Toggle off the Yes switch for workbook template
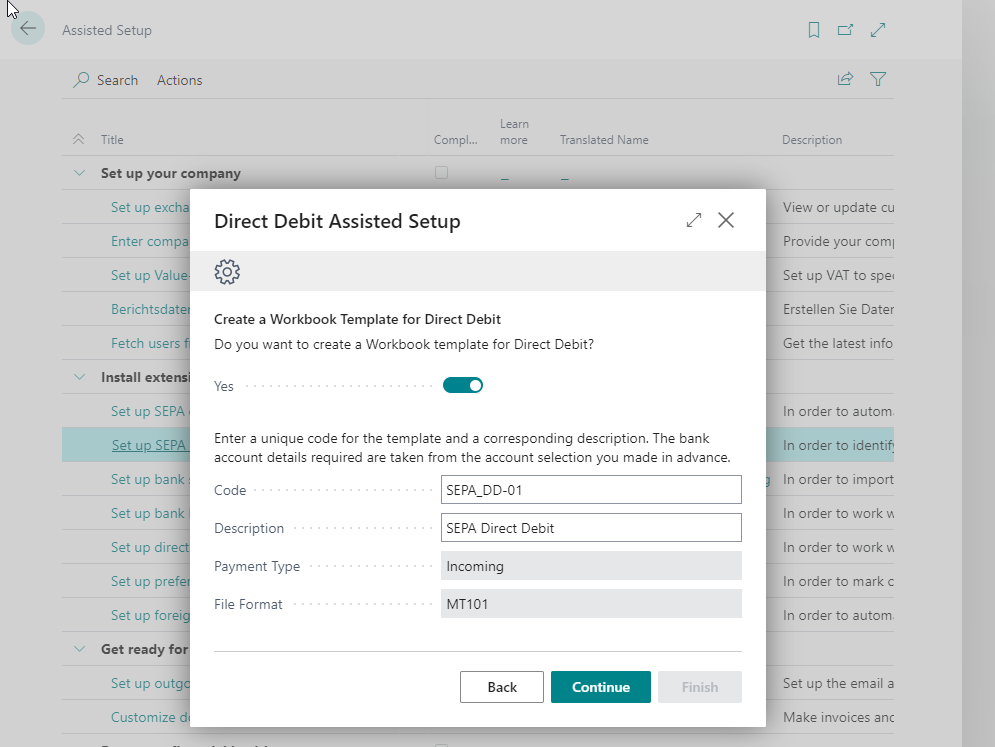995x747 pixels. 462,384
